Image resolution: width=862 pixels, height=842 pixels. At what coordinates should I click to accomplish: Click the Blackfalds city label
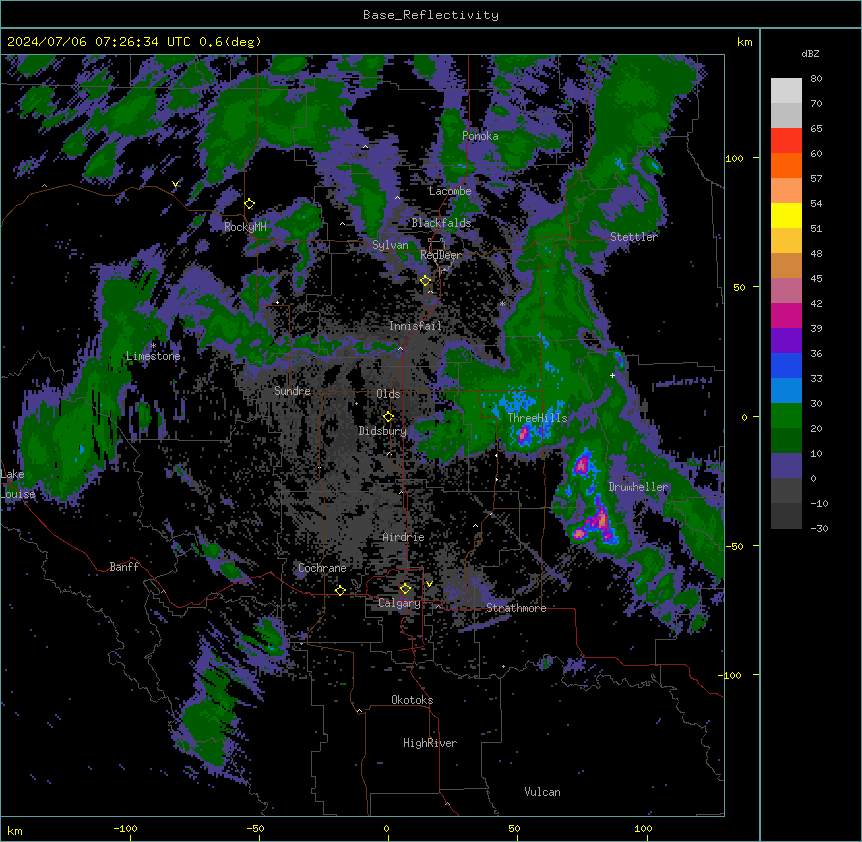[x=441, y=223]
